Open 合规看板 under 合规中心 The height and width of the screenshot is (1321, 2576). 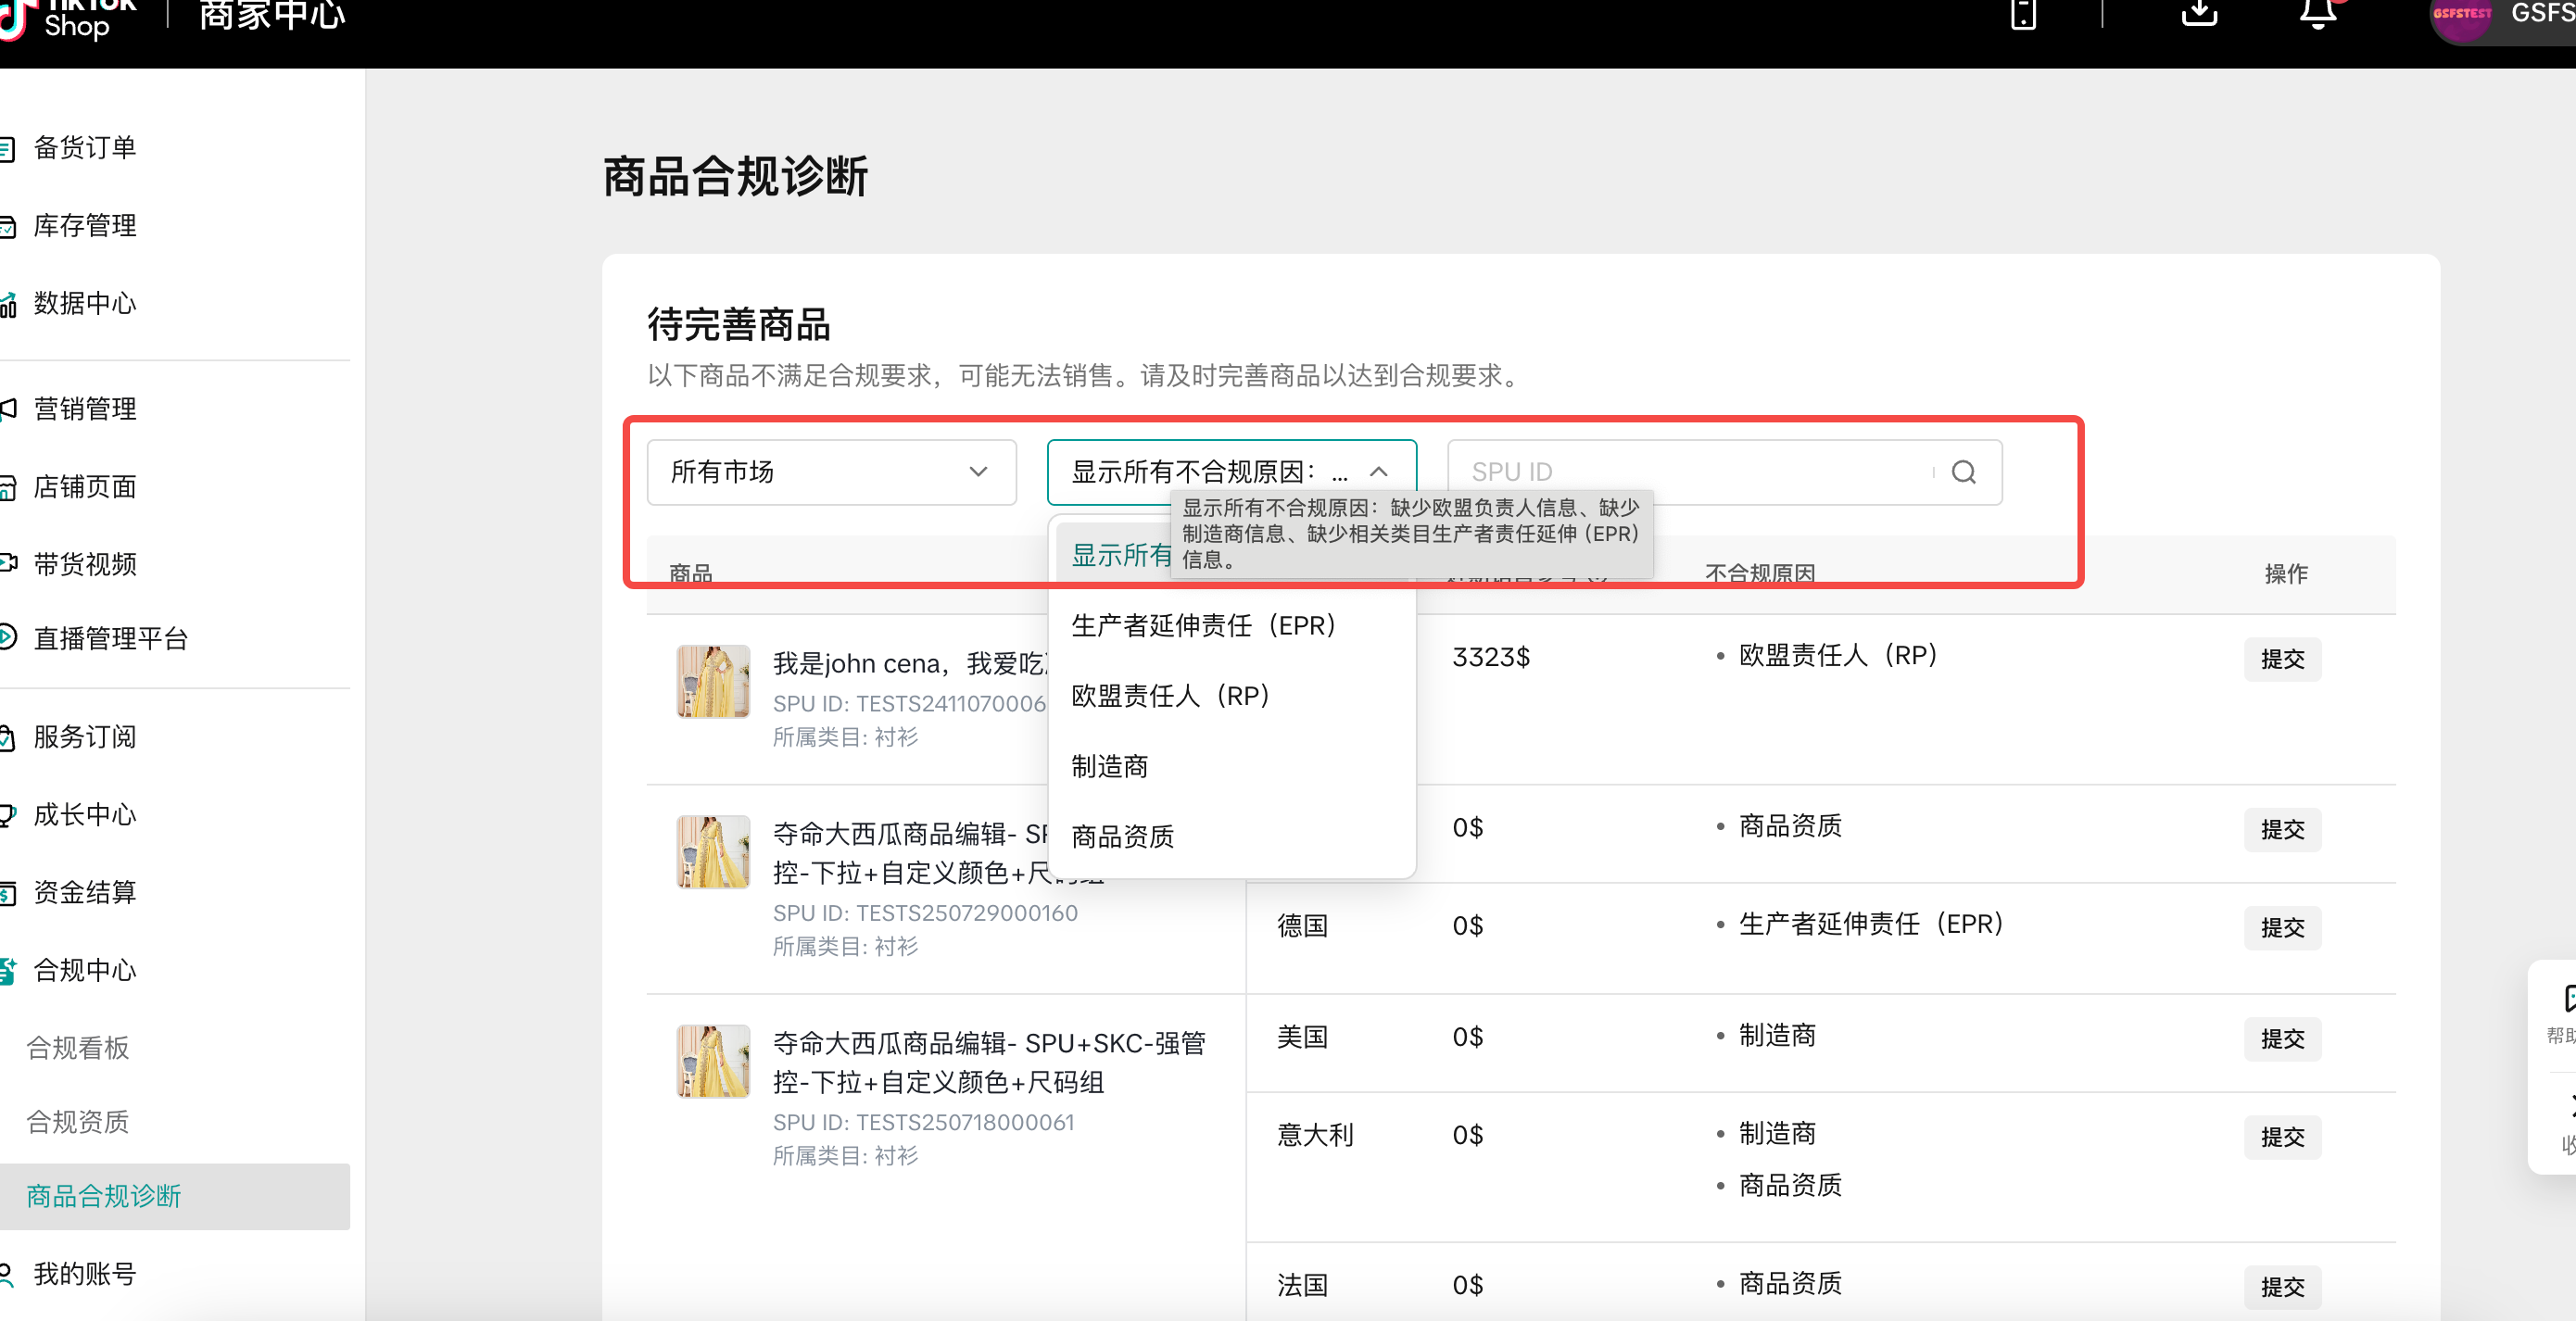(x=78, y=1047)
